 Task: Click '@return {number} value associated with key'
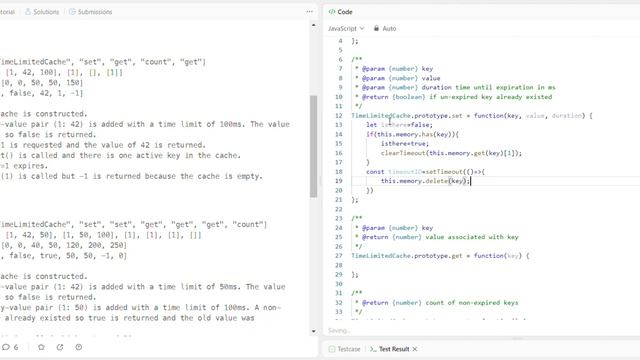[x=436, y=237]
